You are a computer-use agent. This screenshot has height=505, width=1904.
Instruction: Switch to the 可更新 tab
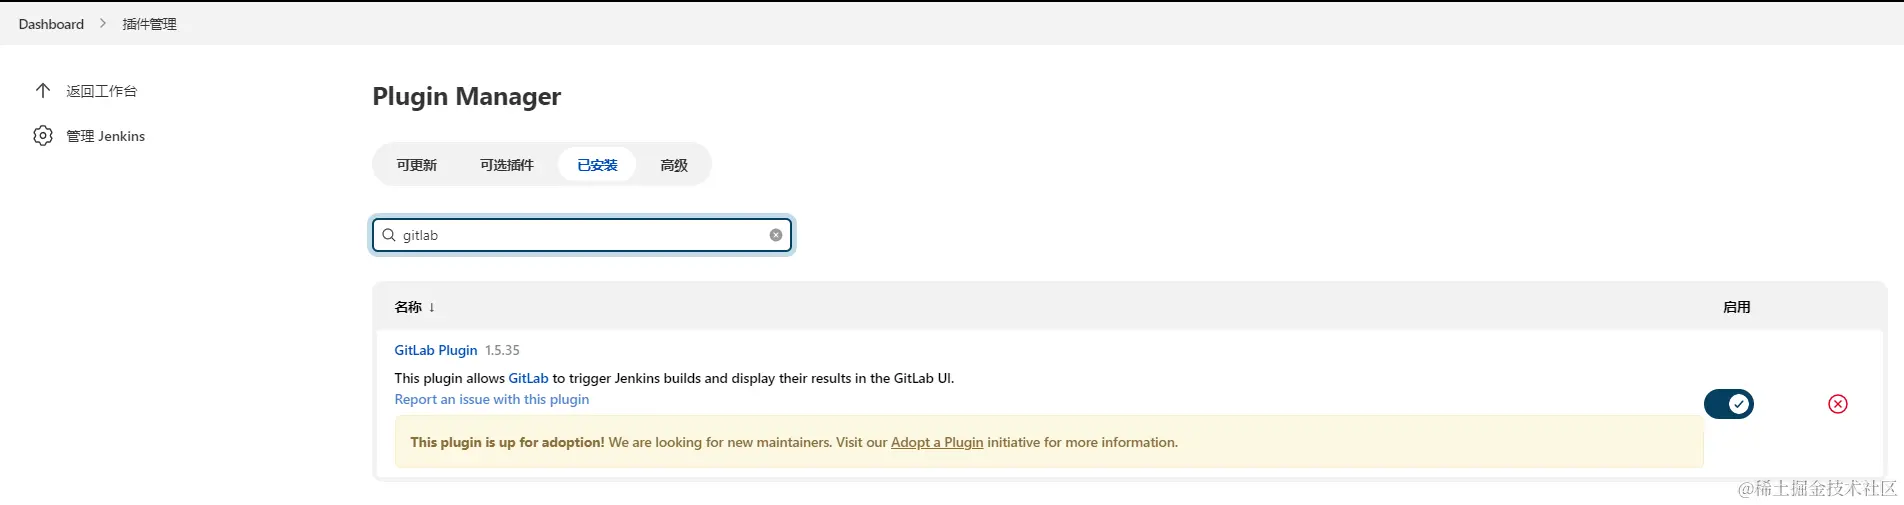pyautogui.click(x=416, y=165)
